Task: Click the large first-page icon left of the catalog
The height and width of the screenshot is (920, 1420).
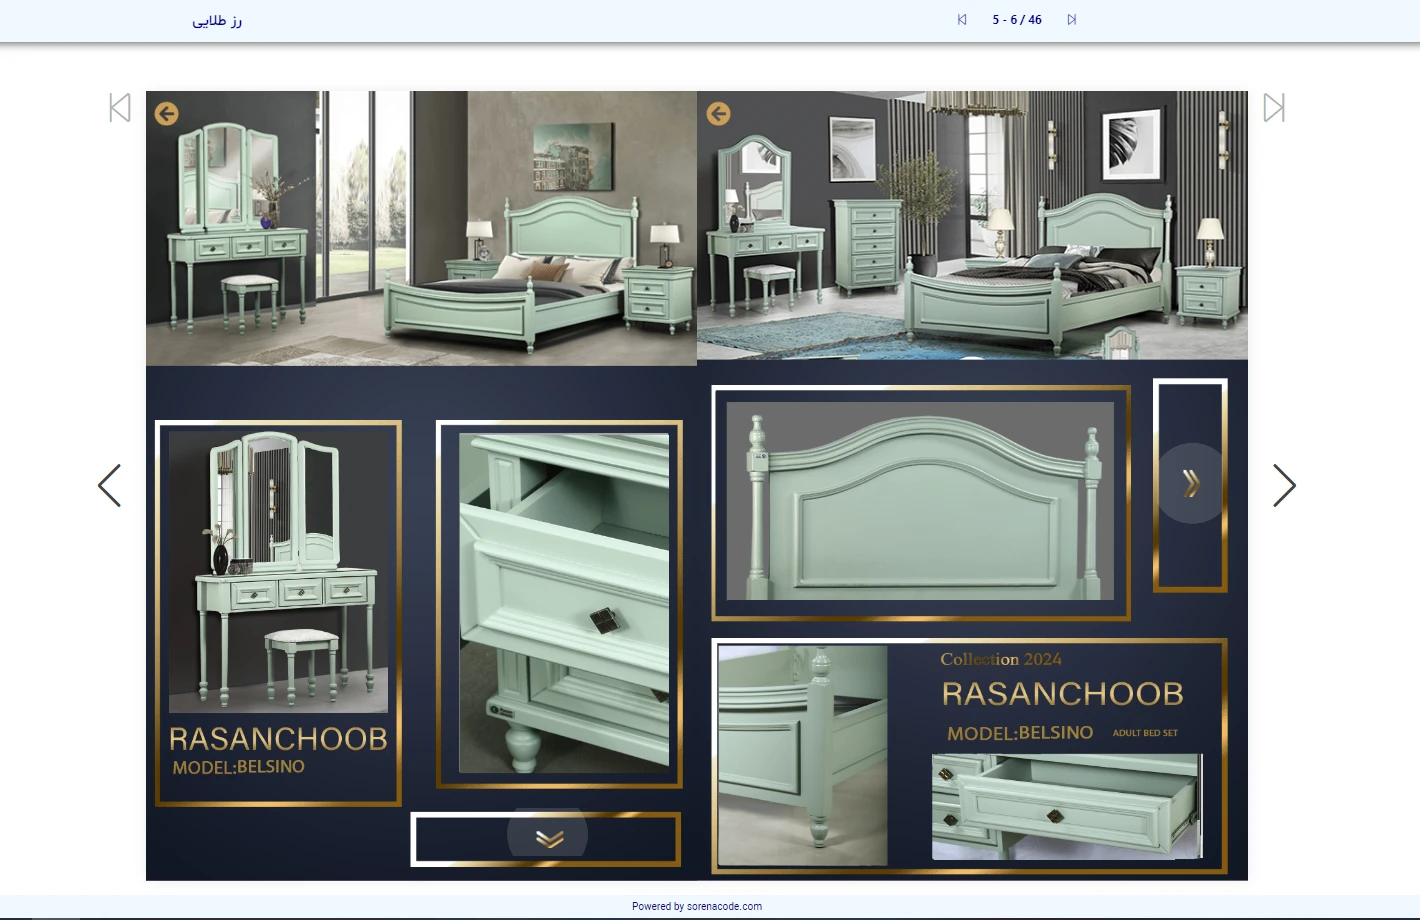Action: click(x=120, y=108)
